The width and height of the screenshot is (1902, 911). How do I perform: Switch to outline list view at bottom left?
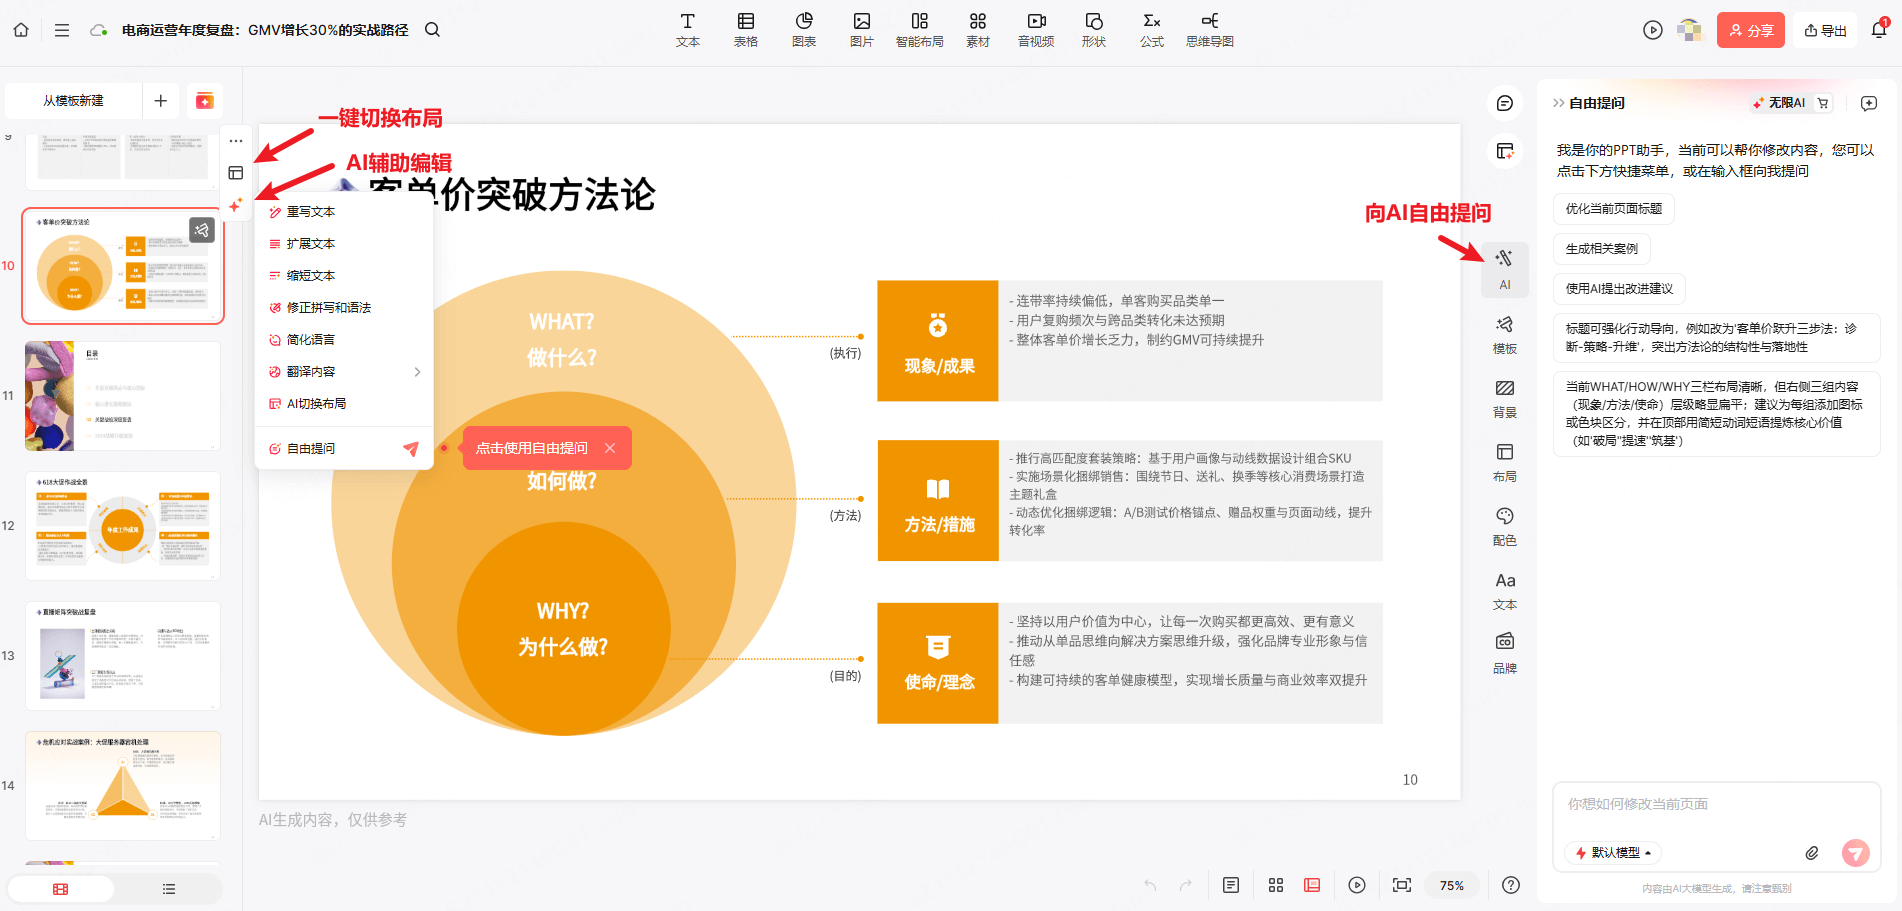[x=168, y=888]
